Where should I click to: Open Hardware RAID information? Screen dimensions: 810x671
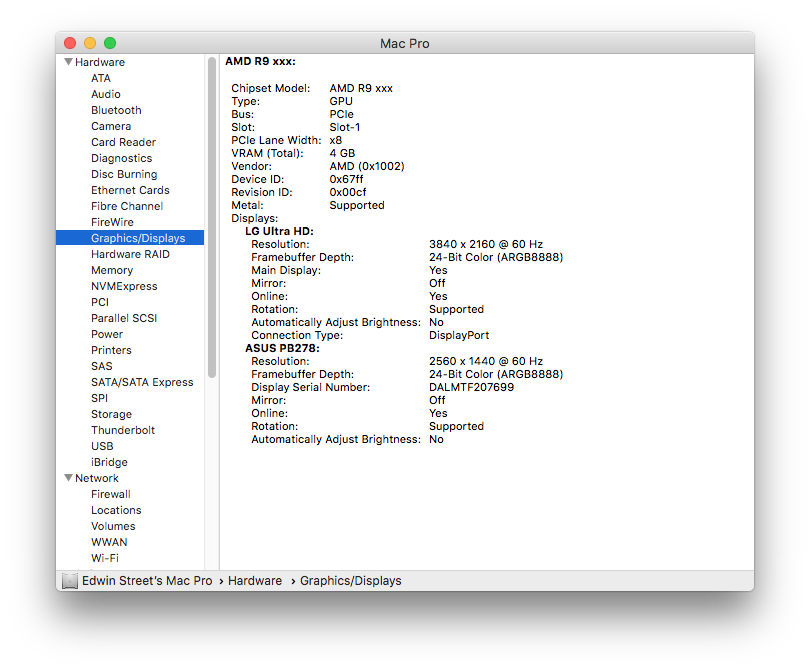pos(130,254)
